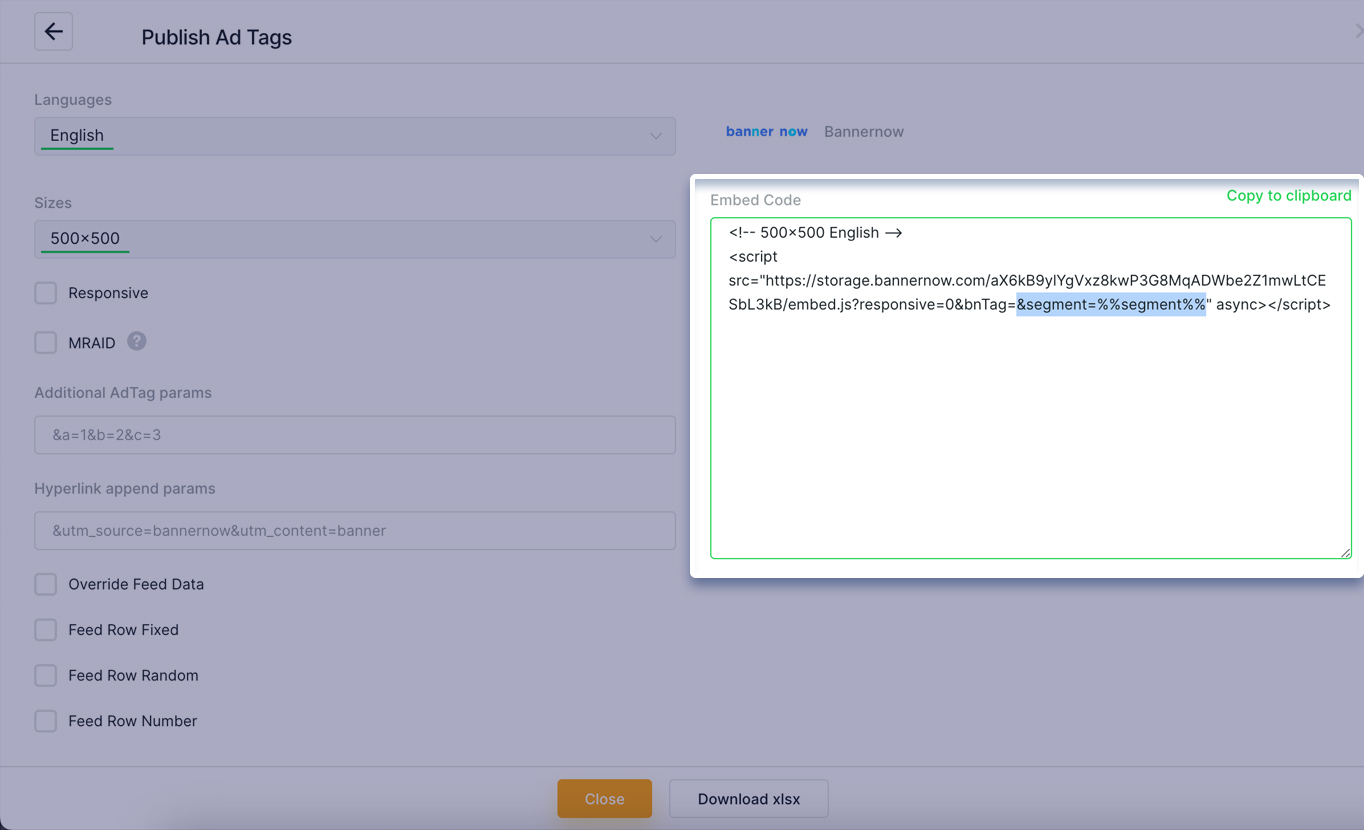Screen dimensions: 1364x830
Task: Click the orange Close button
Action: coord(605,799)
